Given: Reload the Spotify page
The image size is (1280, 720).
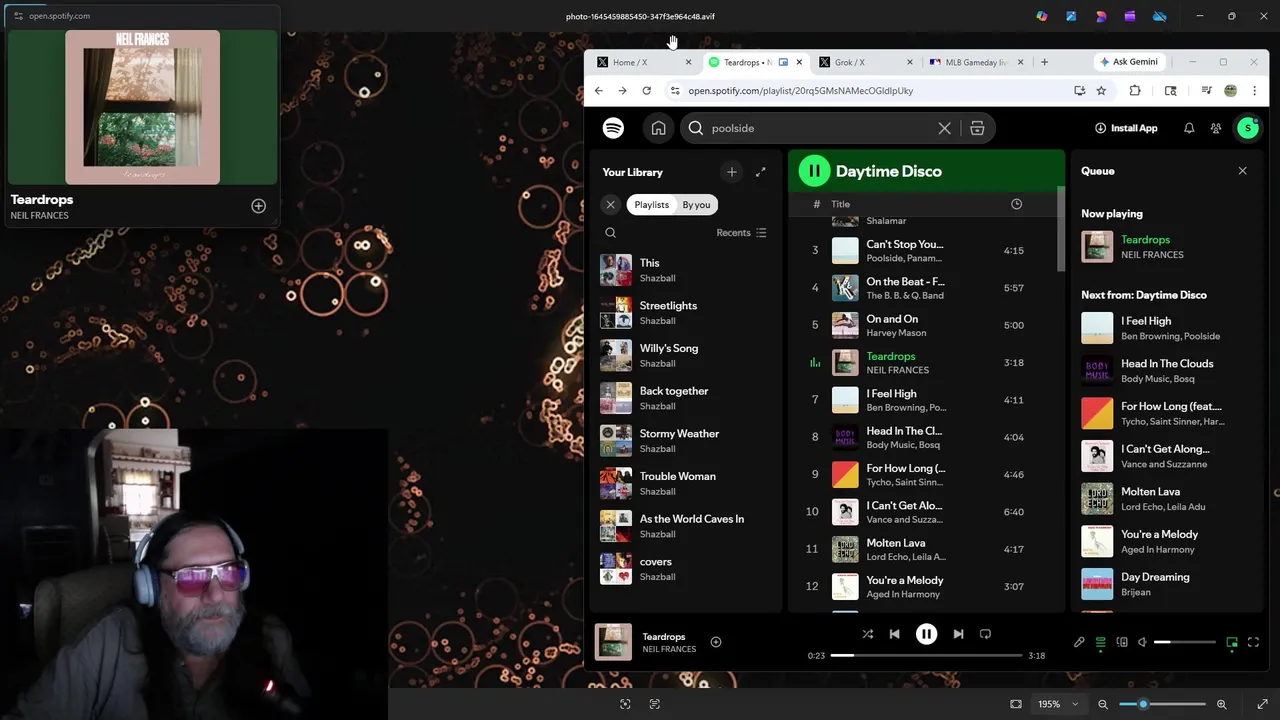Looking at the screenshot, I should (x=646, y=91).
